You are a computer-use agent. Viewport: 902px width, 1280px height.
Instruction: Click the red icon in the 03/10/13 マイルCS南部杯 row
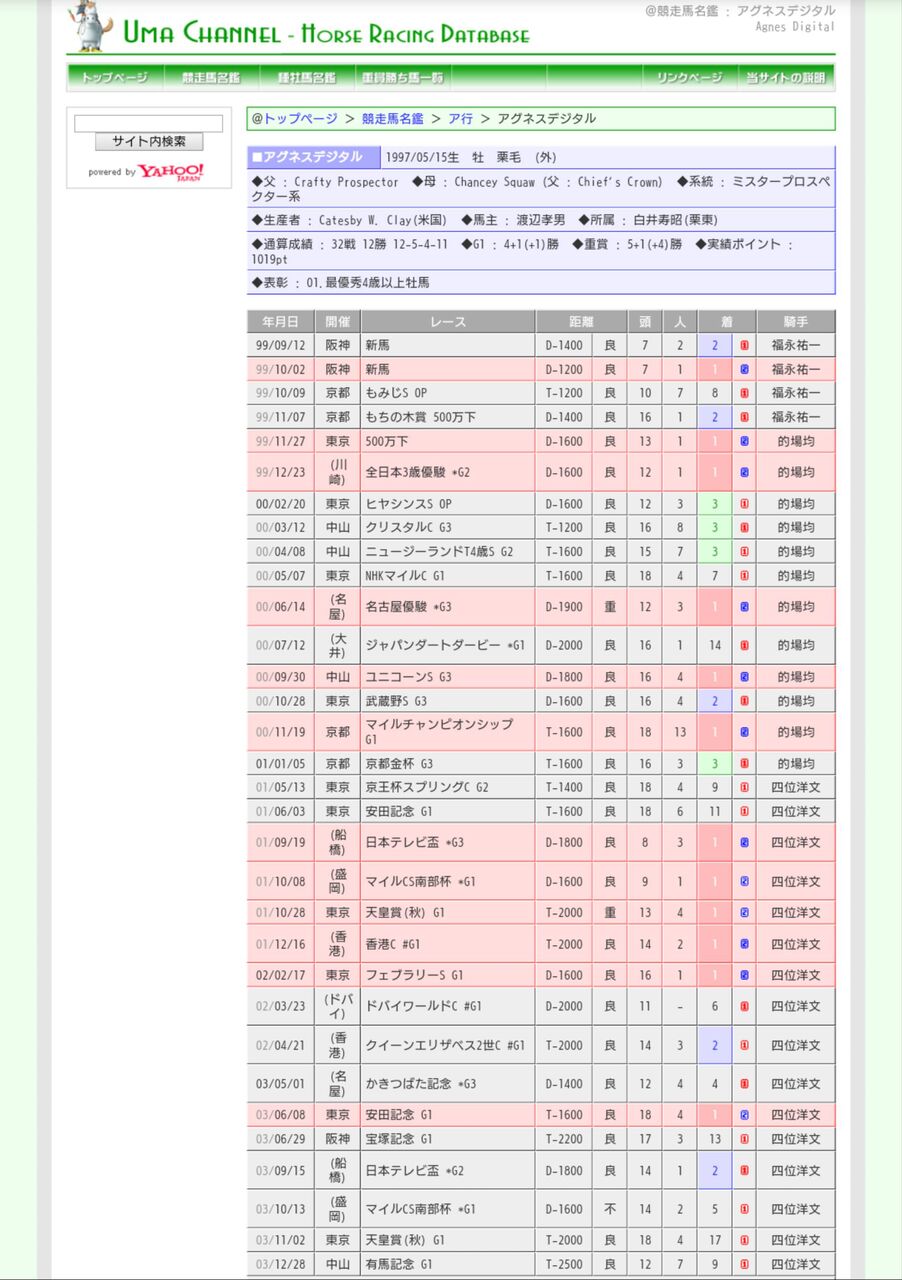click(744, 1209)
